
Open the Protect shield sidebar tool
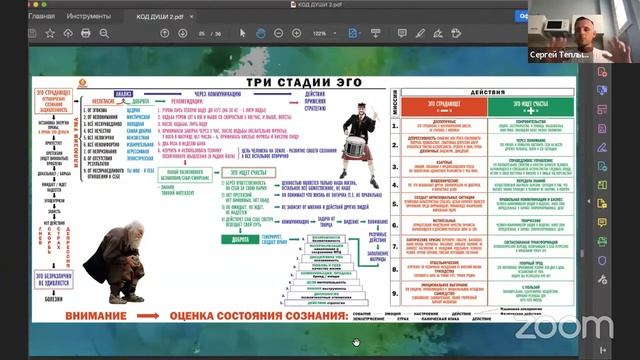pyautogui.click(x=602, y=260)
